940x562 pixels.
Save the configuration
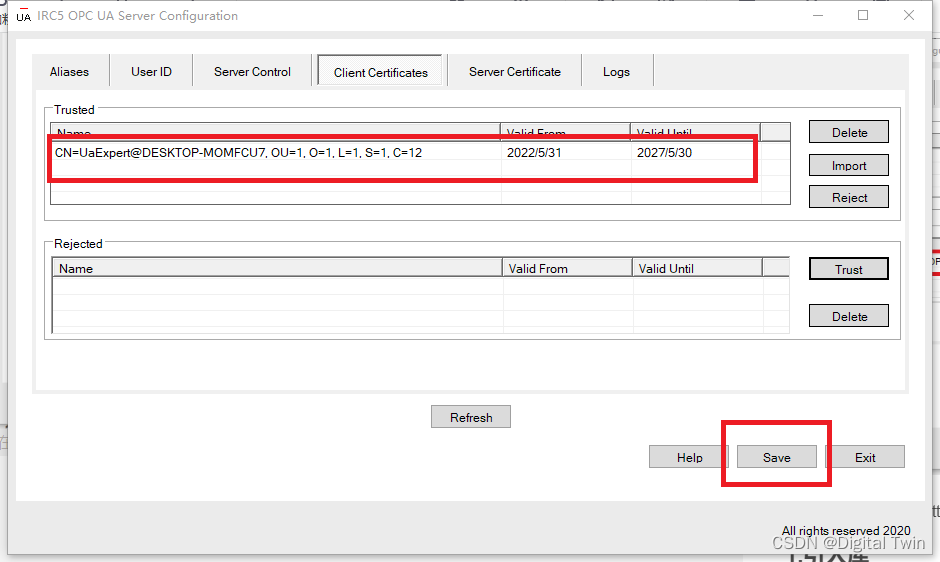[776, 457]
